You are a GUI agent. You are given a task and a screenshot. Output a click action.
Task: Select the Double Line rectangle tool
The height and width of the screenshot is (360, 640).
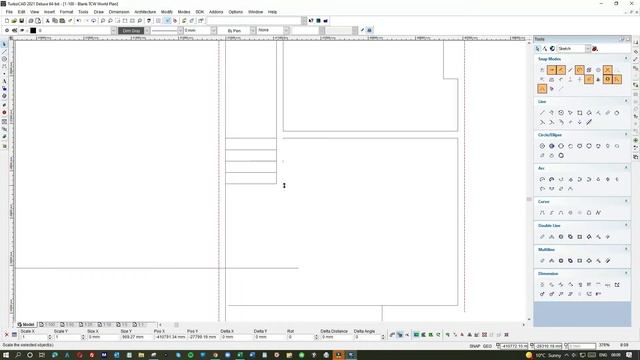coord(580,237)
